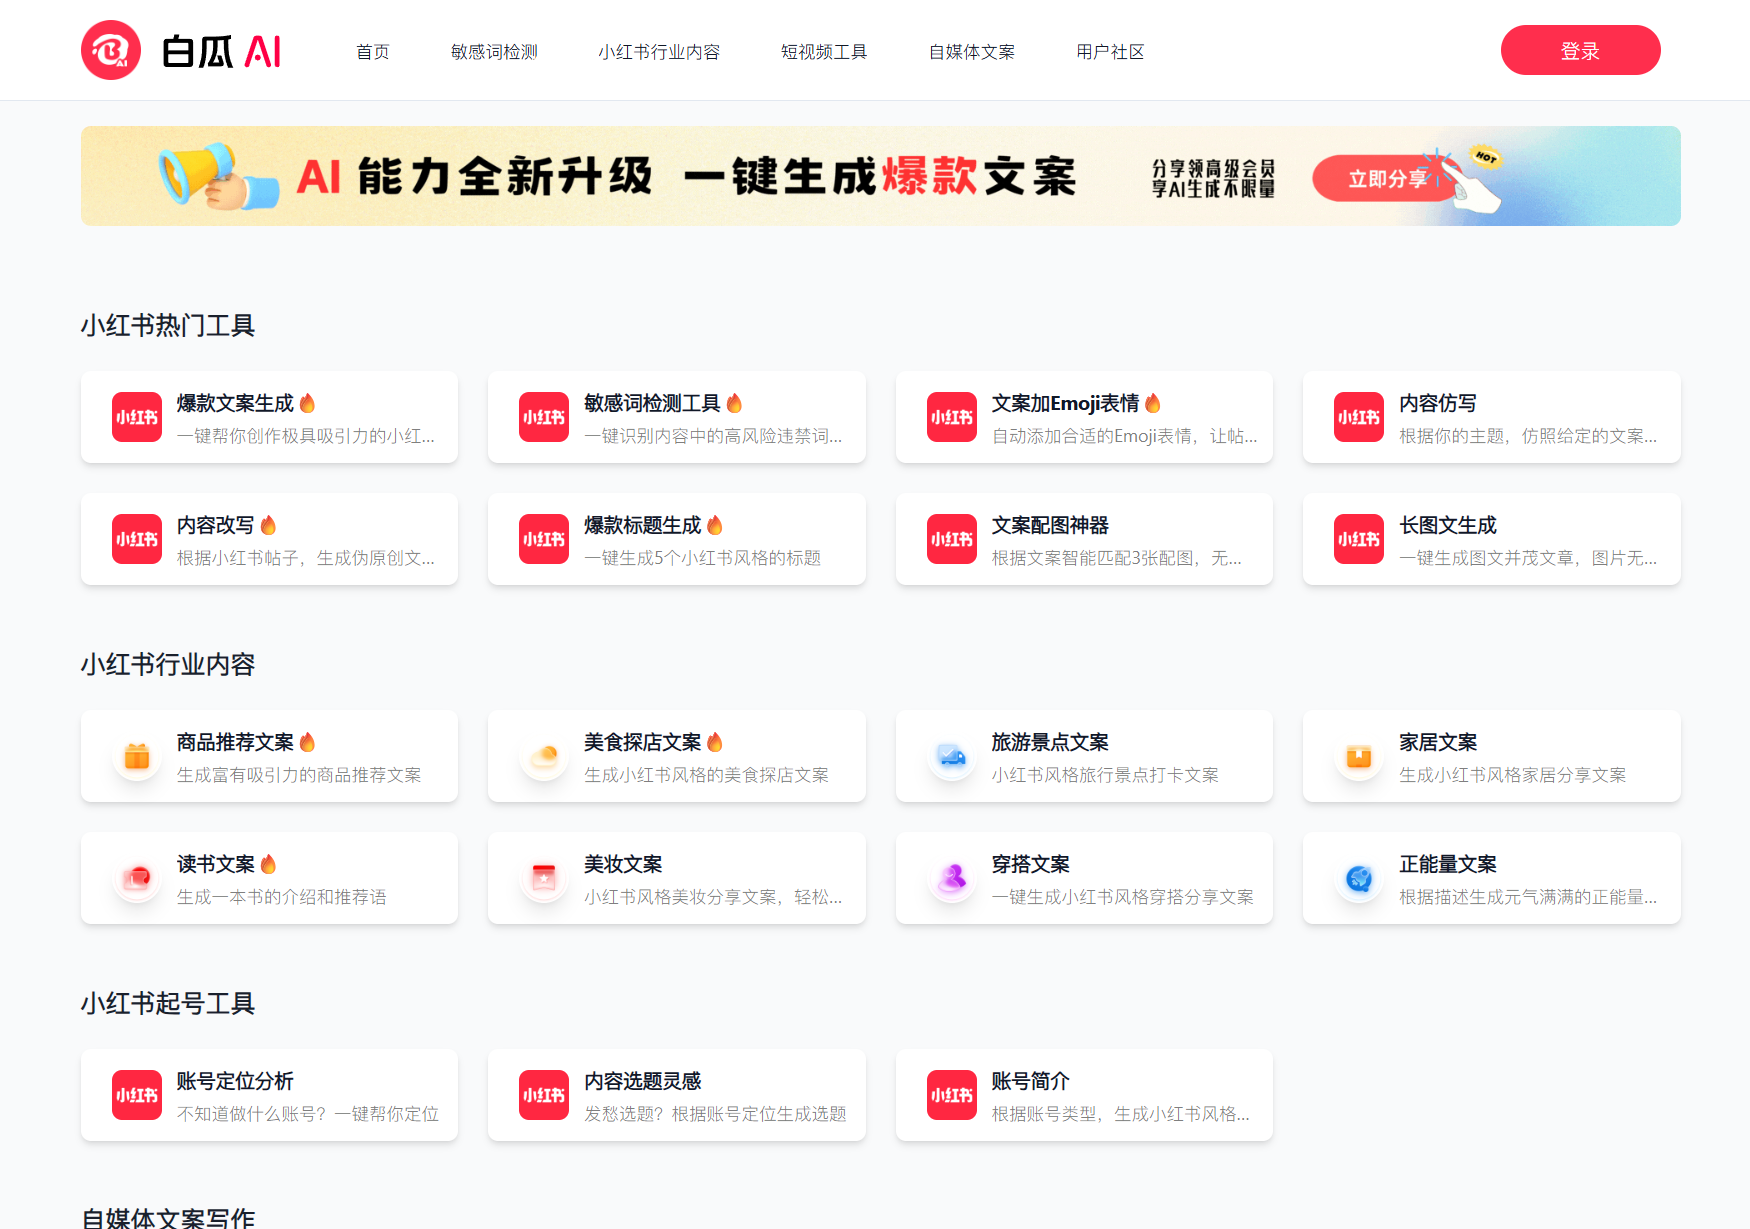
Task: Click the 小红书 icon beside 账号定位分析
Action: coord(137,1095)
